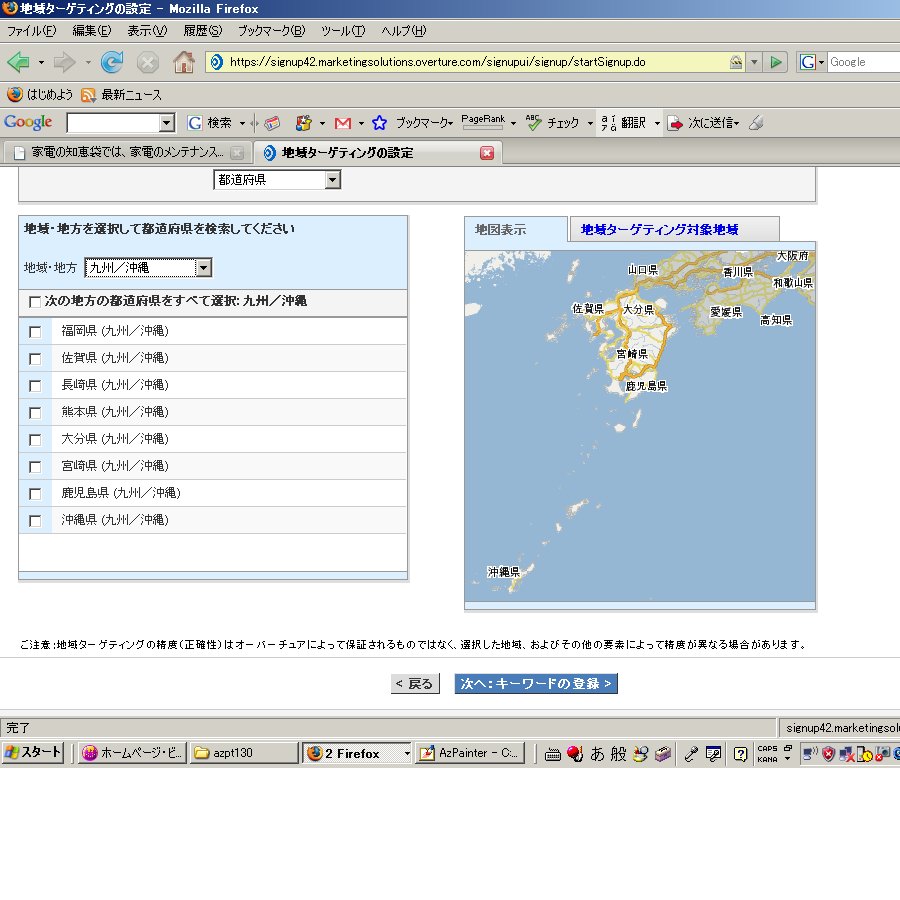Screen dimensions: 900x900
Task: Click the address bar URL field
Action: tap(468, 62)
